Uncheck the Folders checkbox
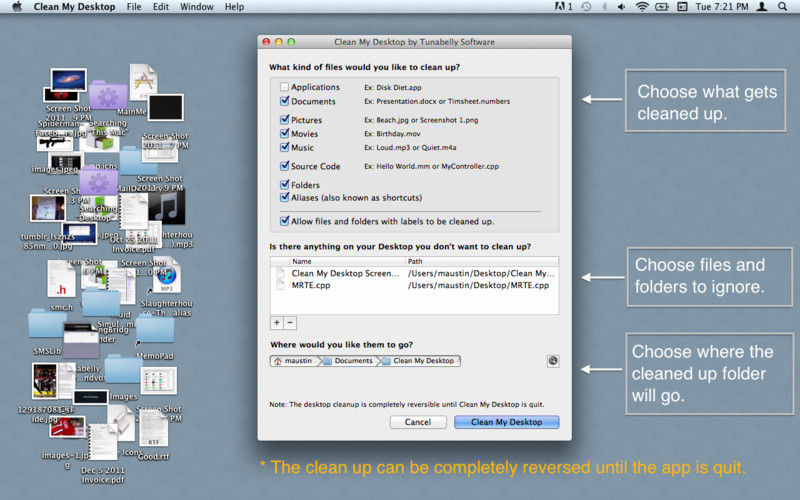Screen dimensions: 800x500 [x=284, y=184]
